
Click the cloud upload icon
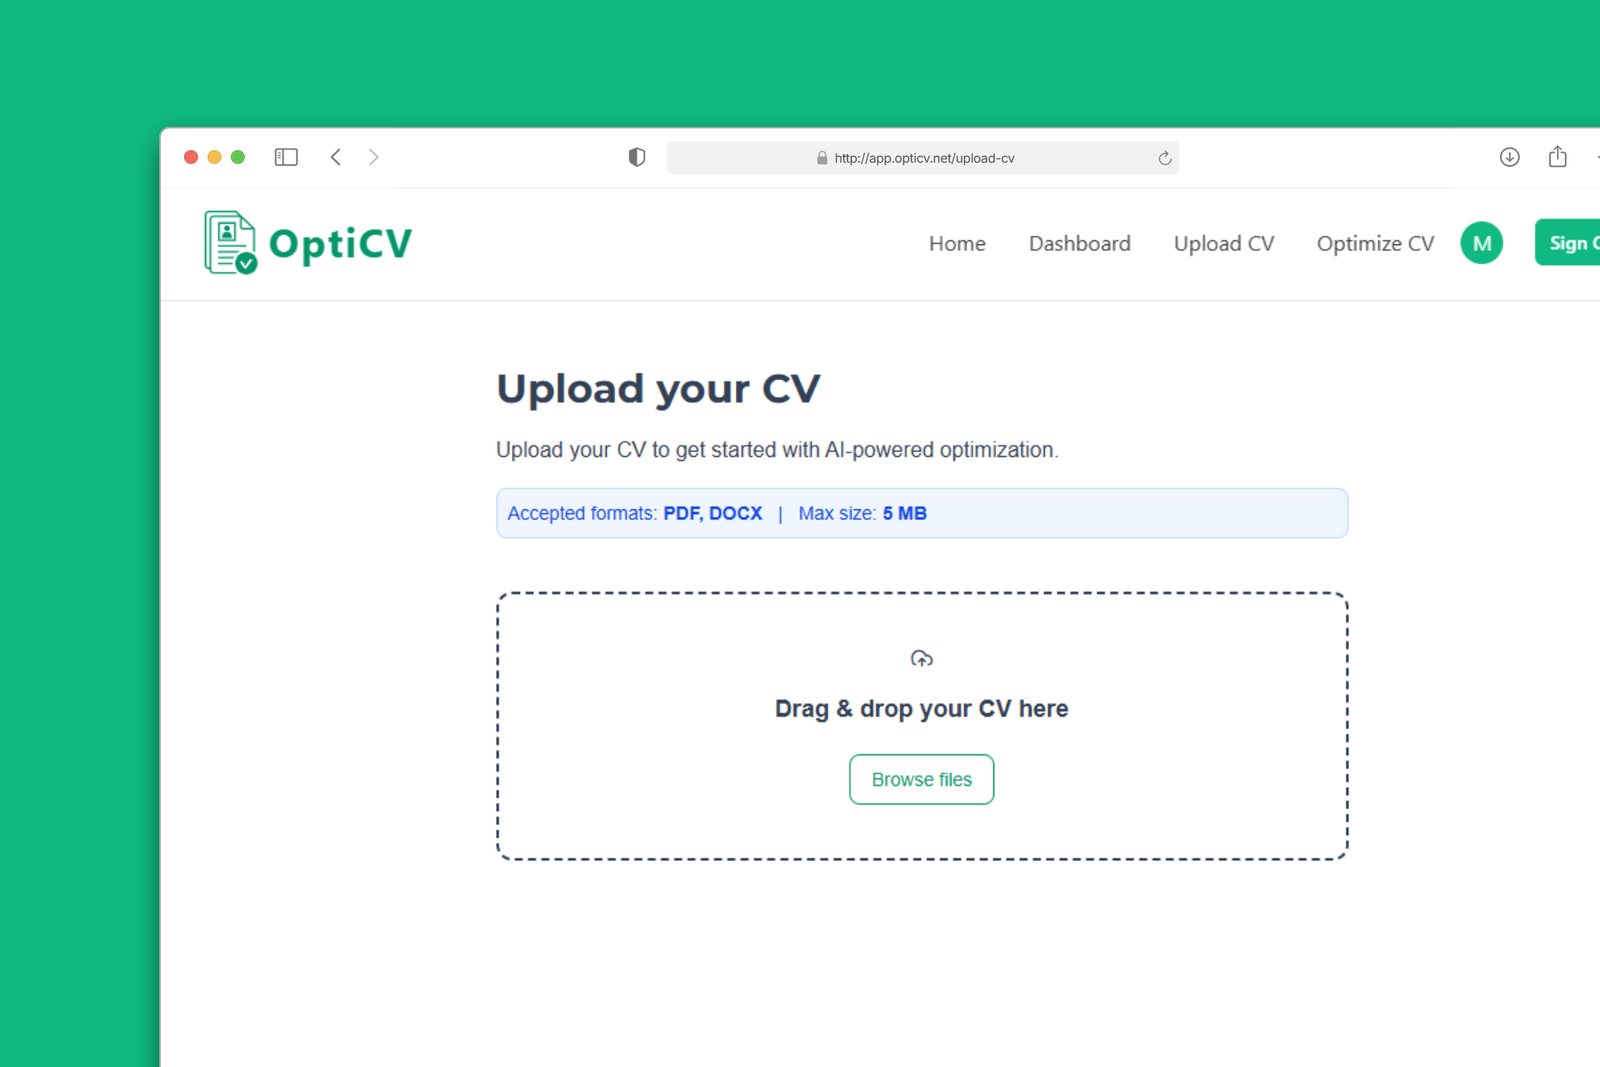pos(922,658)
